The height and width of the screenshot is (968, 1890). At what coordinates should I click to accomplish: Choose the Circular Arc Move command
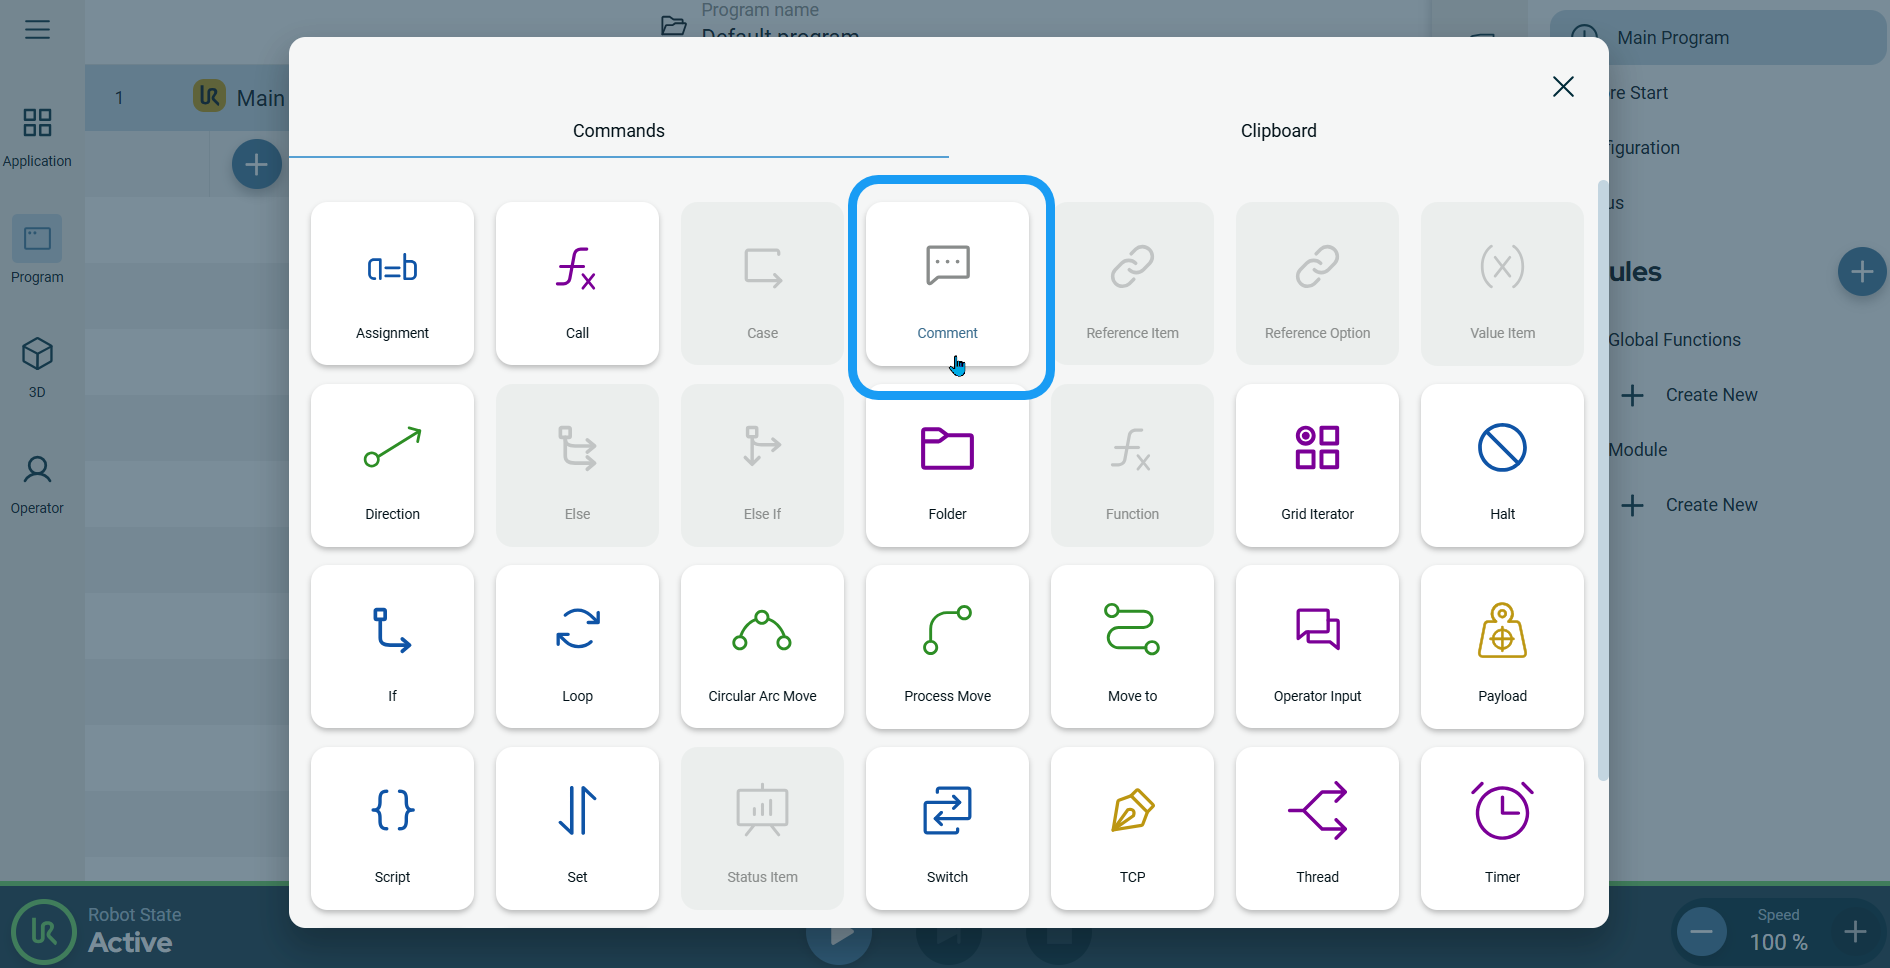click(762, 647)
